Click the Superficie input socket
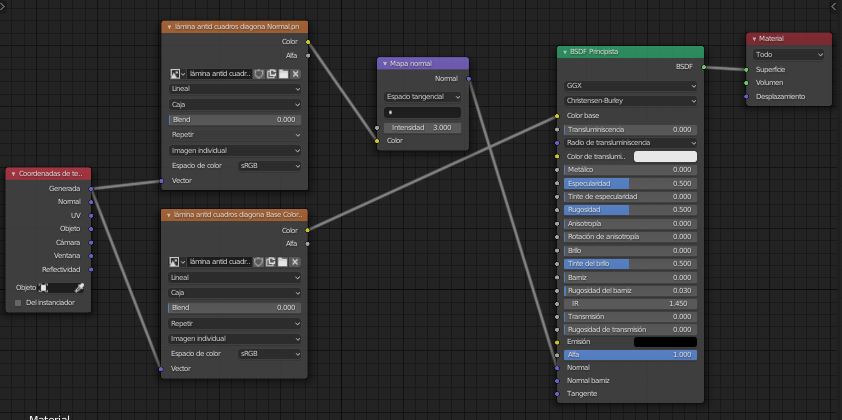 pyautogui.click(x=746, y=69)
